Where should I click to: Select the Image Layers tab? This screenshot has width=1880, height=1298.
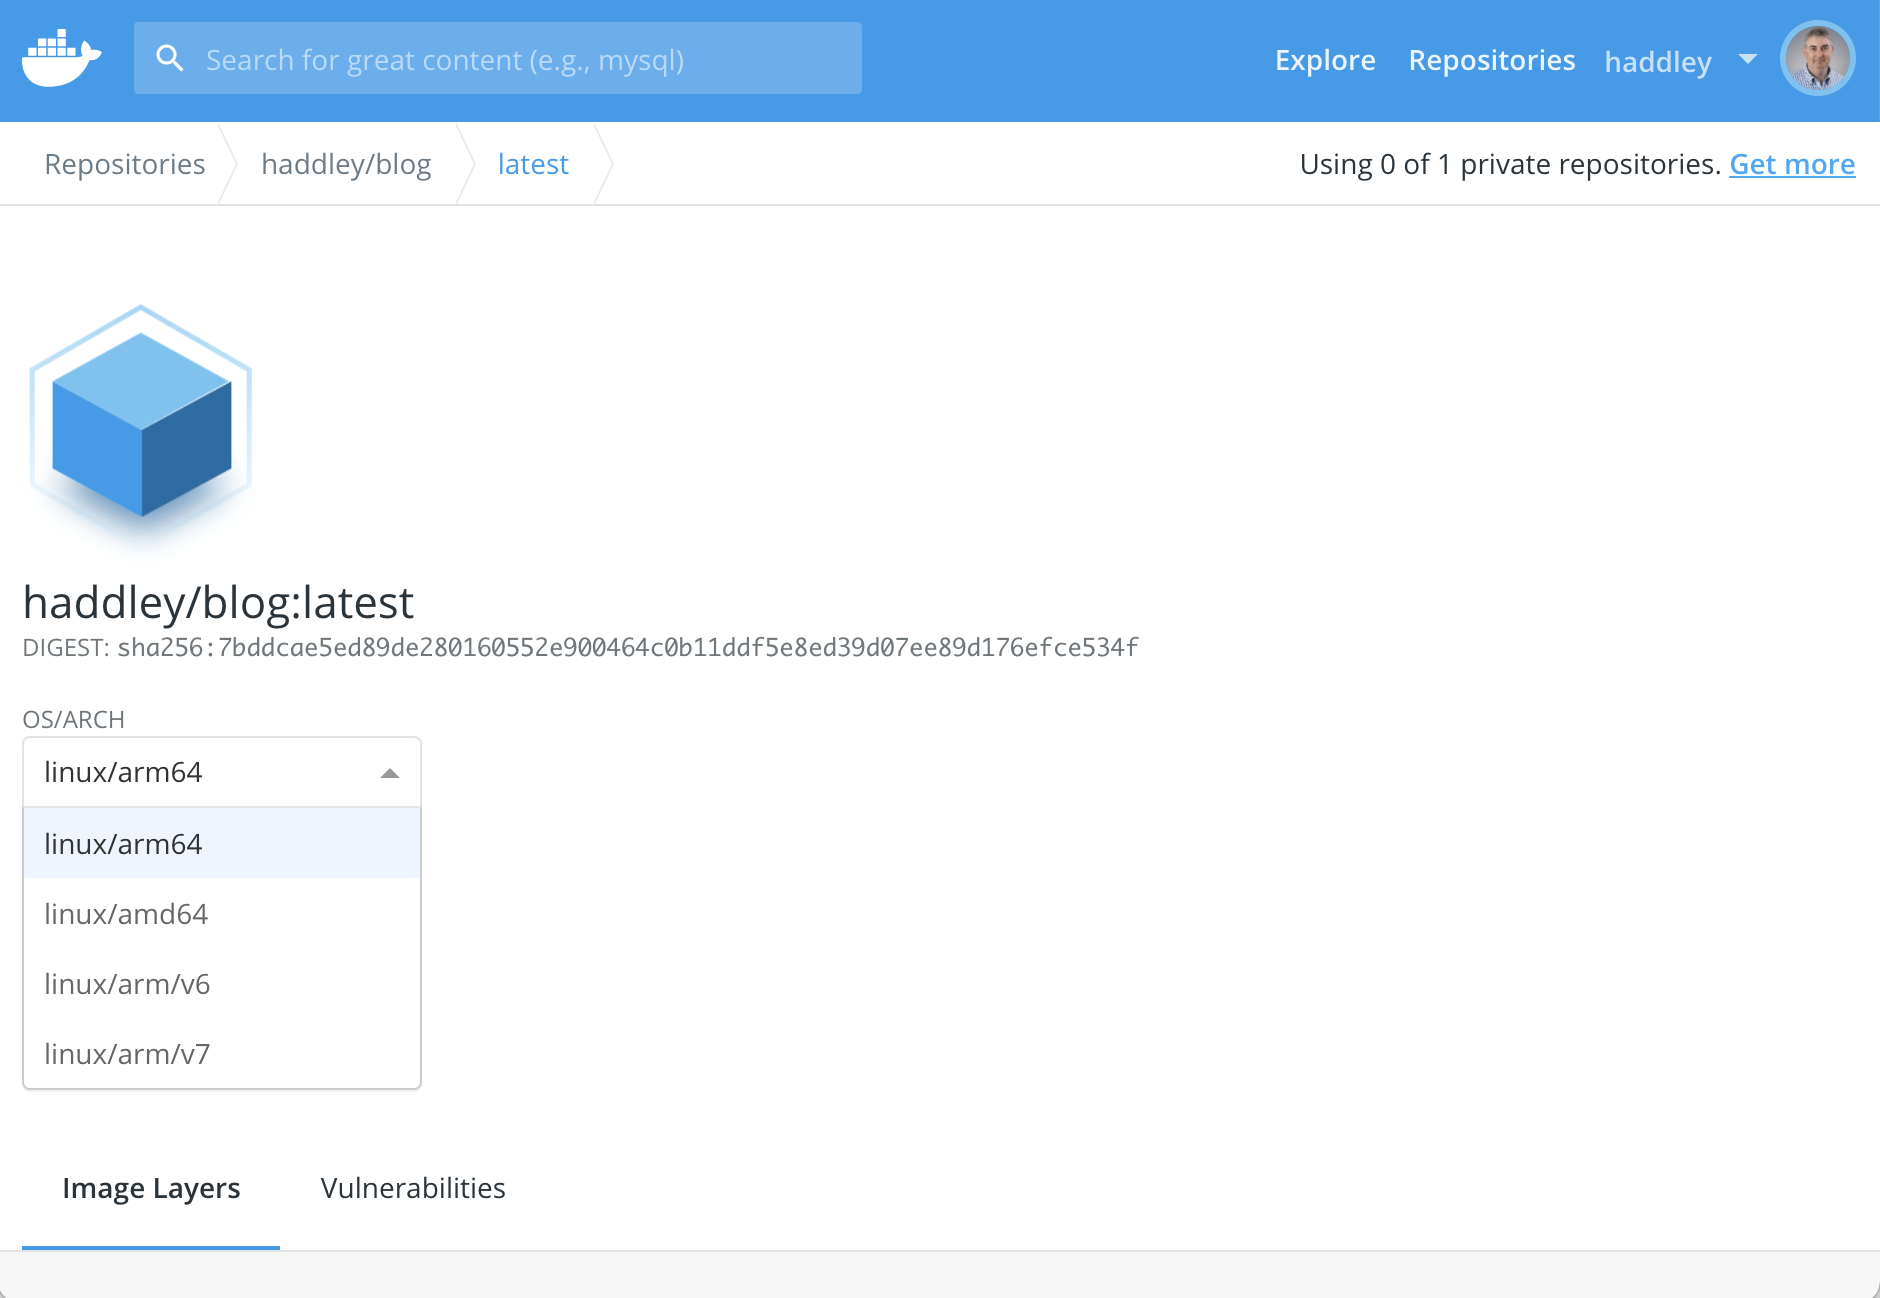(x=151, y=1188)
